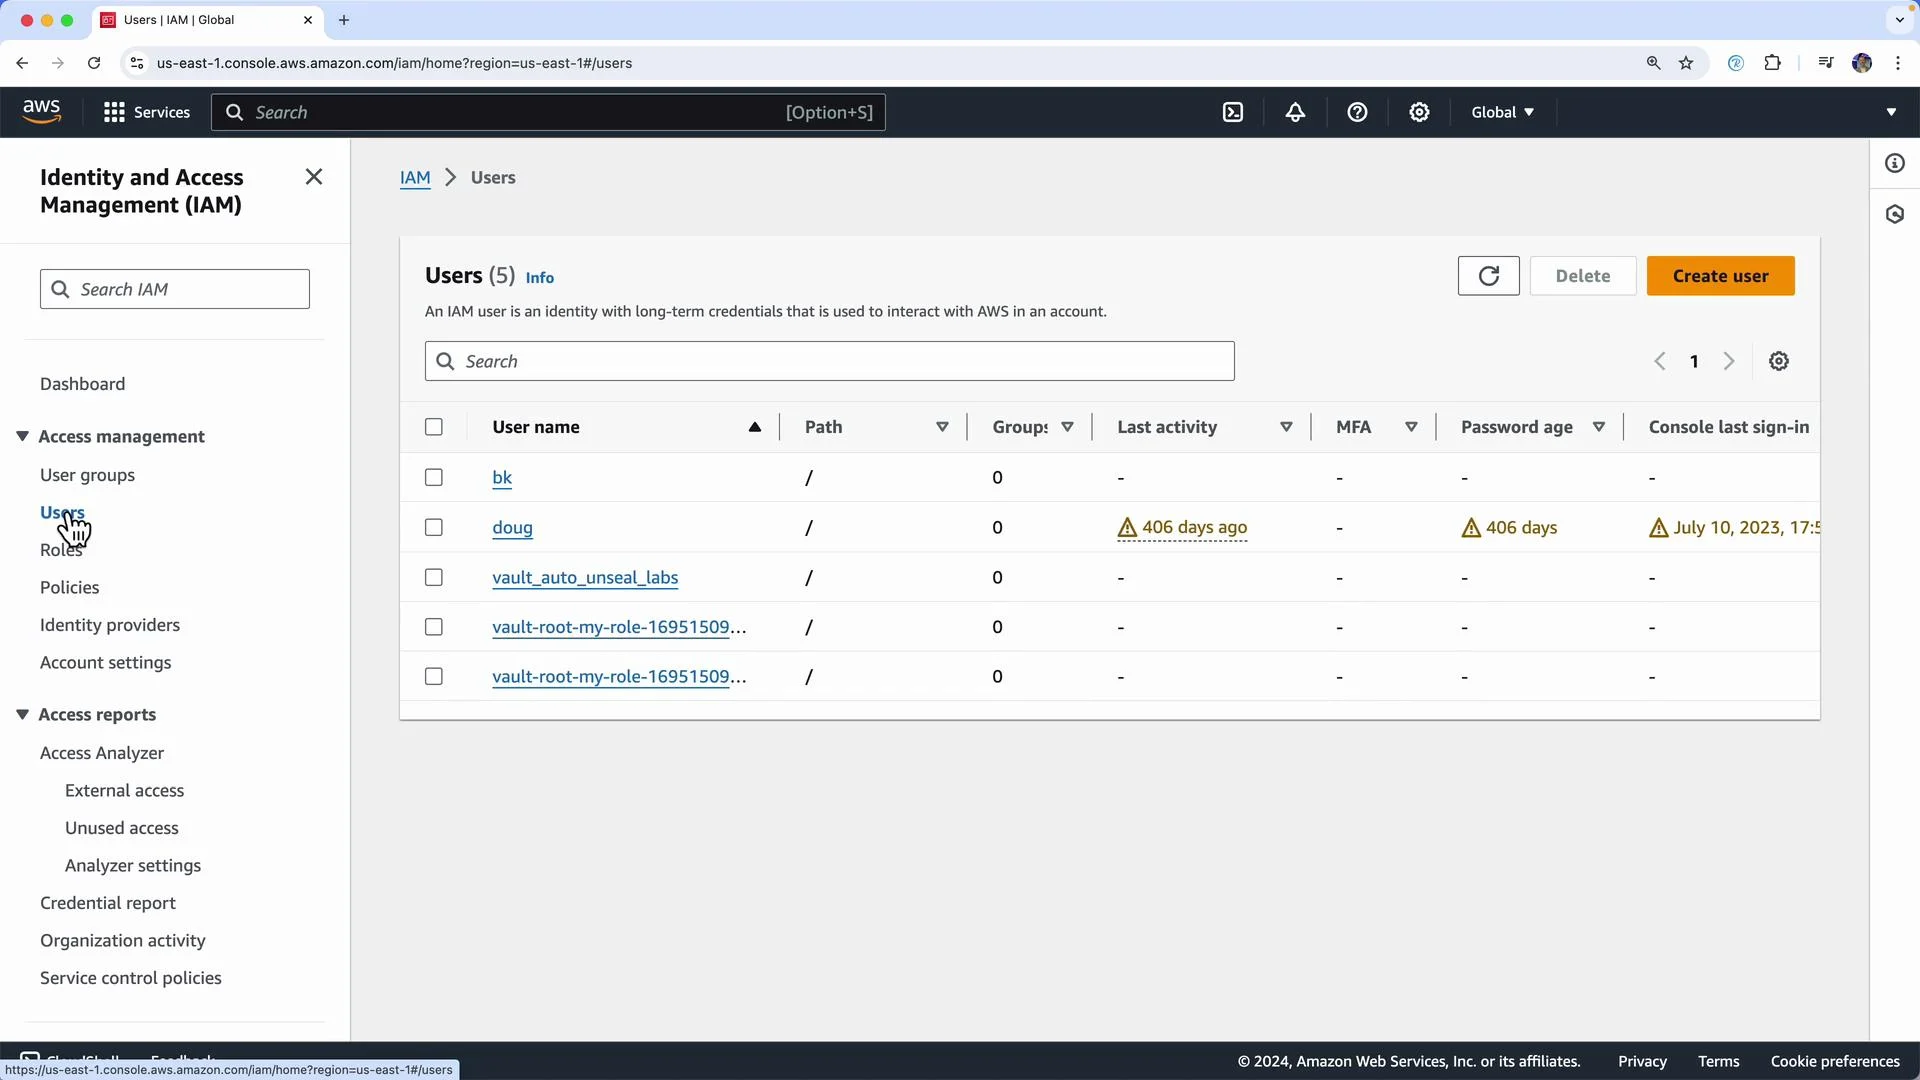
Task: Go to Roles in sidebar
Action: [x=61, y=550]
